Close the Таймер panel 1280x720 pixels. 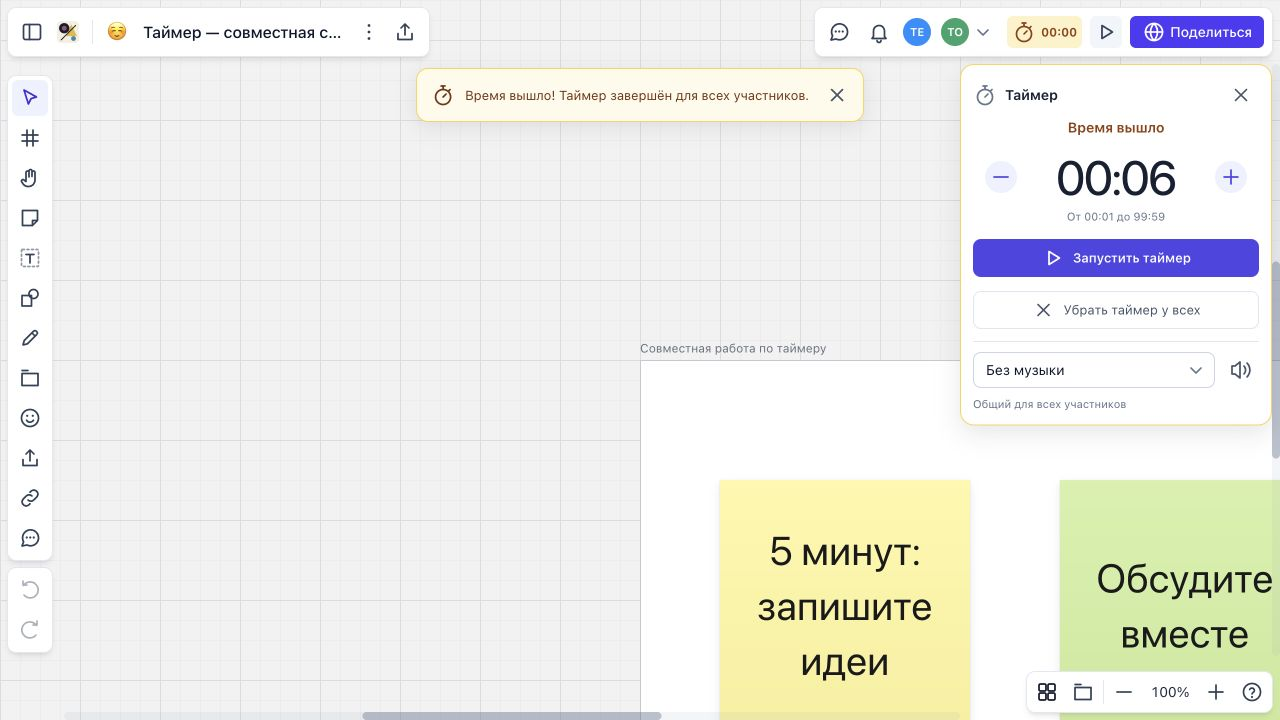click(x=1241, y=95)
